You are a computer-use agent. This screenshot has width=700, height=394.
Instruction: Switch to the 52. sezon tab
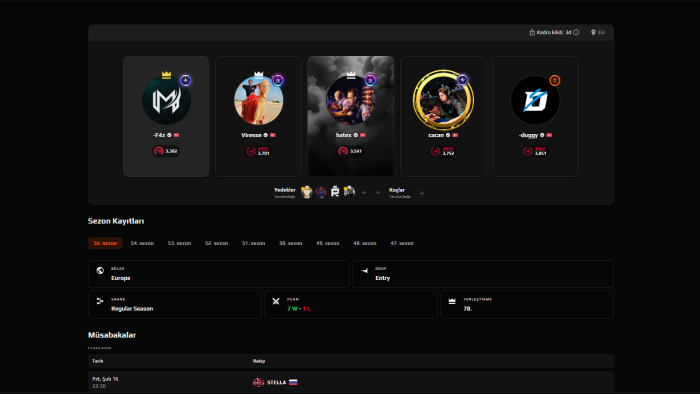click(x=217, y=243)
